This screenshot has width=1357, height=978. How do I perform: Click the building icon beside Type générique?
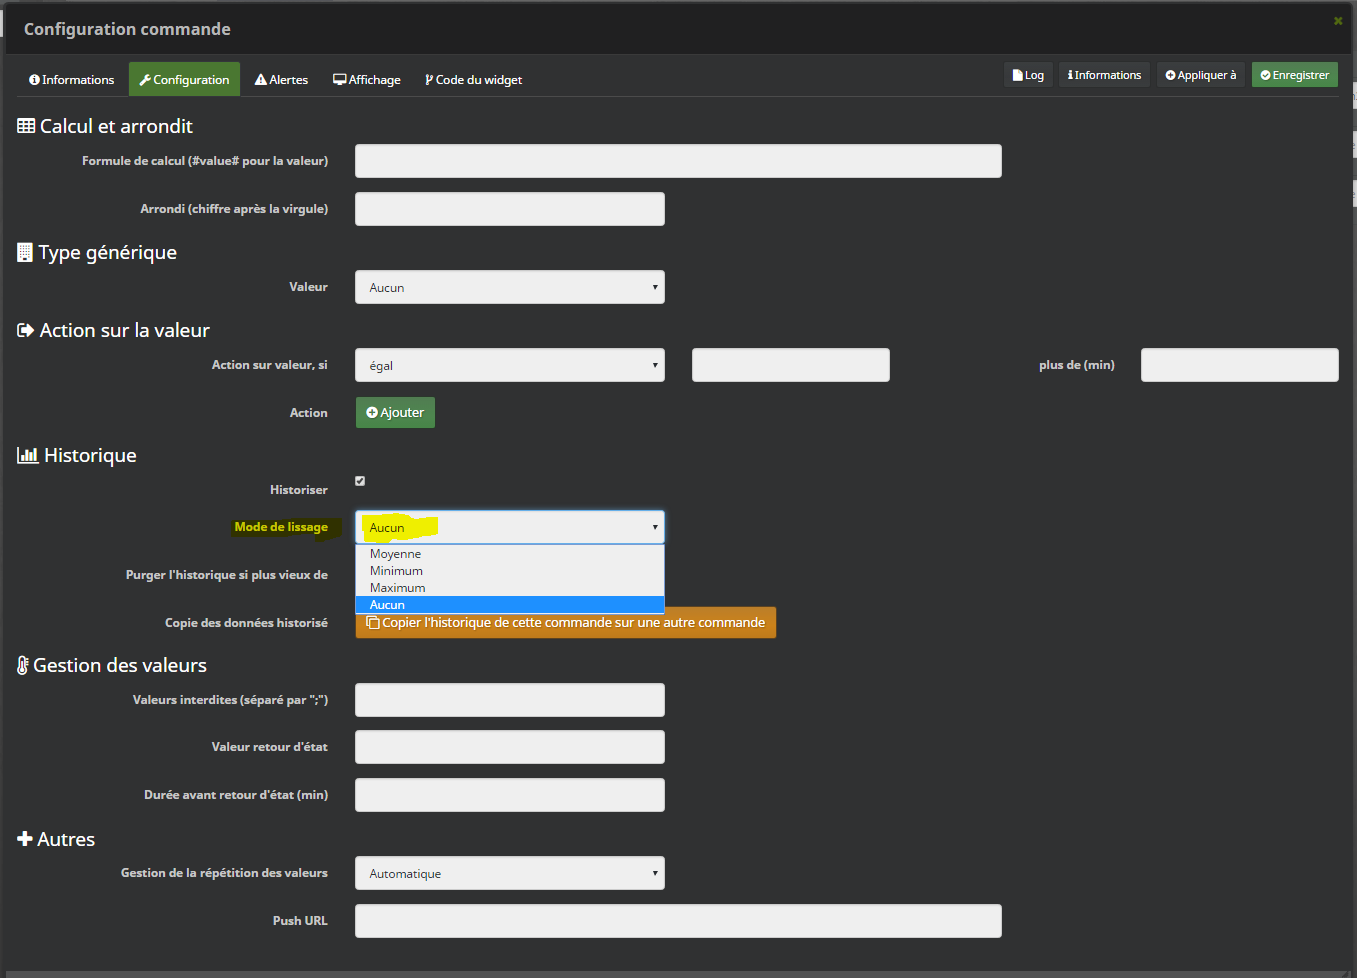(x=25, y=252)
